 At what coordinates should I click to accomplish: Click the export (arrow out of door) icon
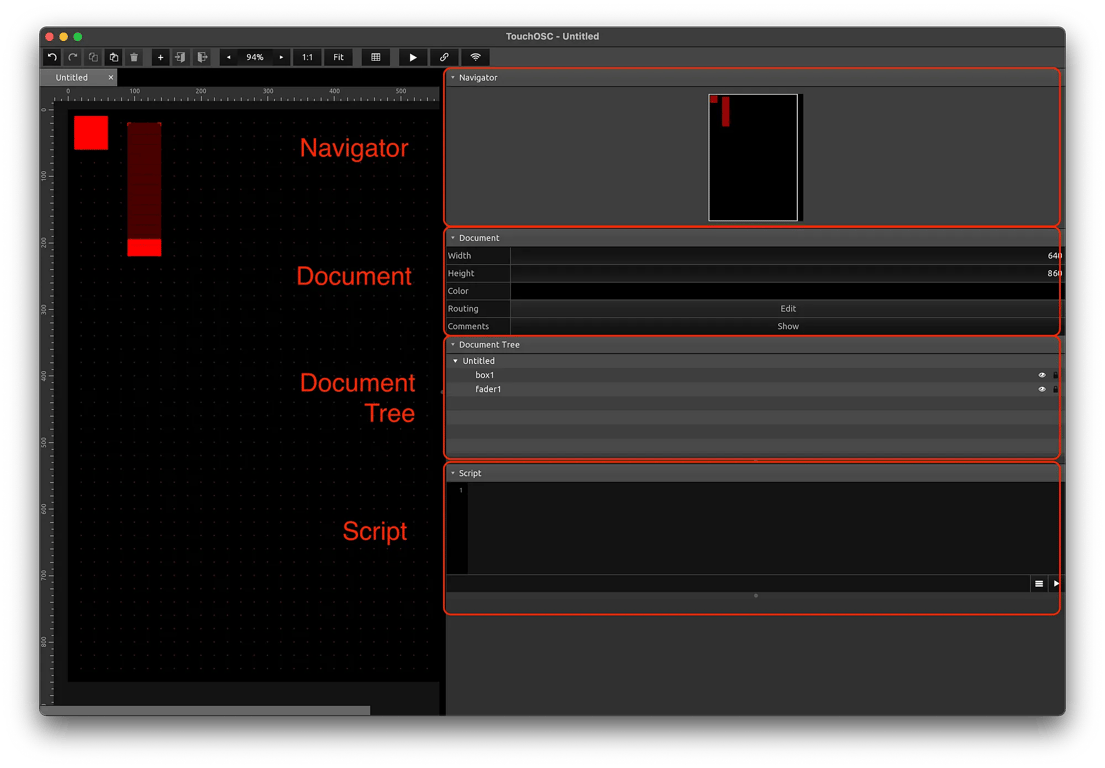click(202, 57)
